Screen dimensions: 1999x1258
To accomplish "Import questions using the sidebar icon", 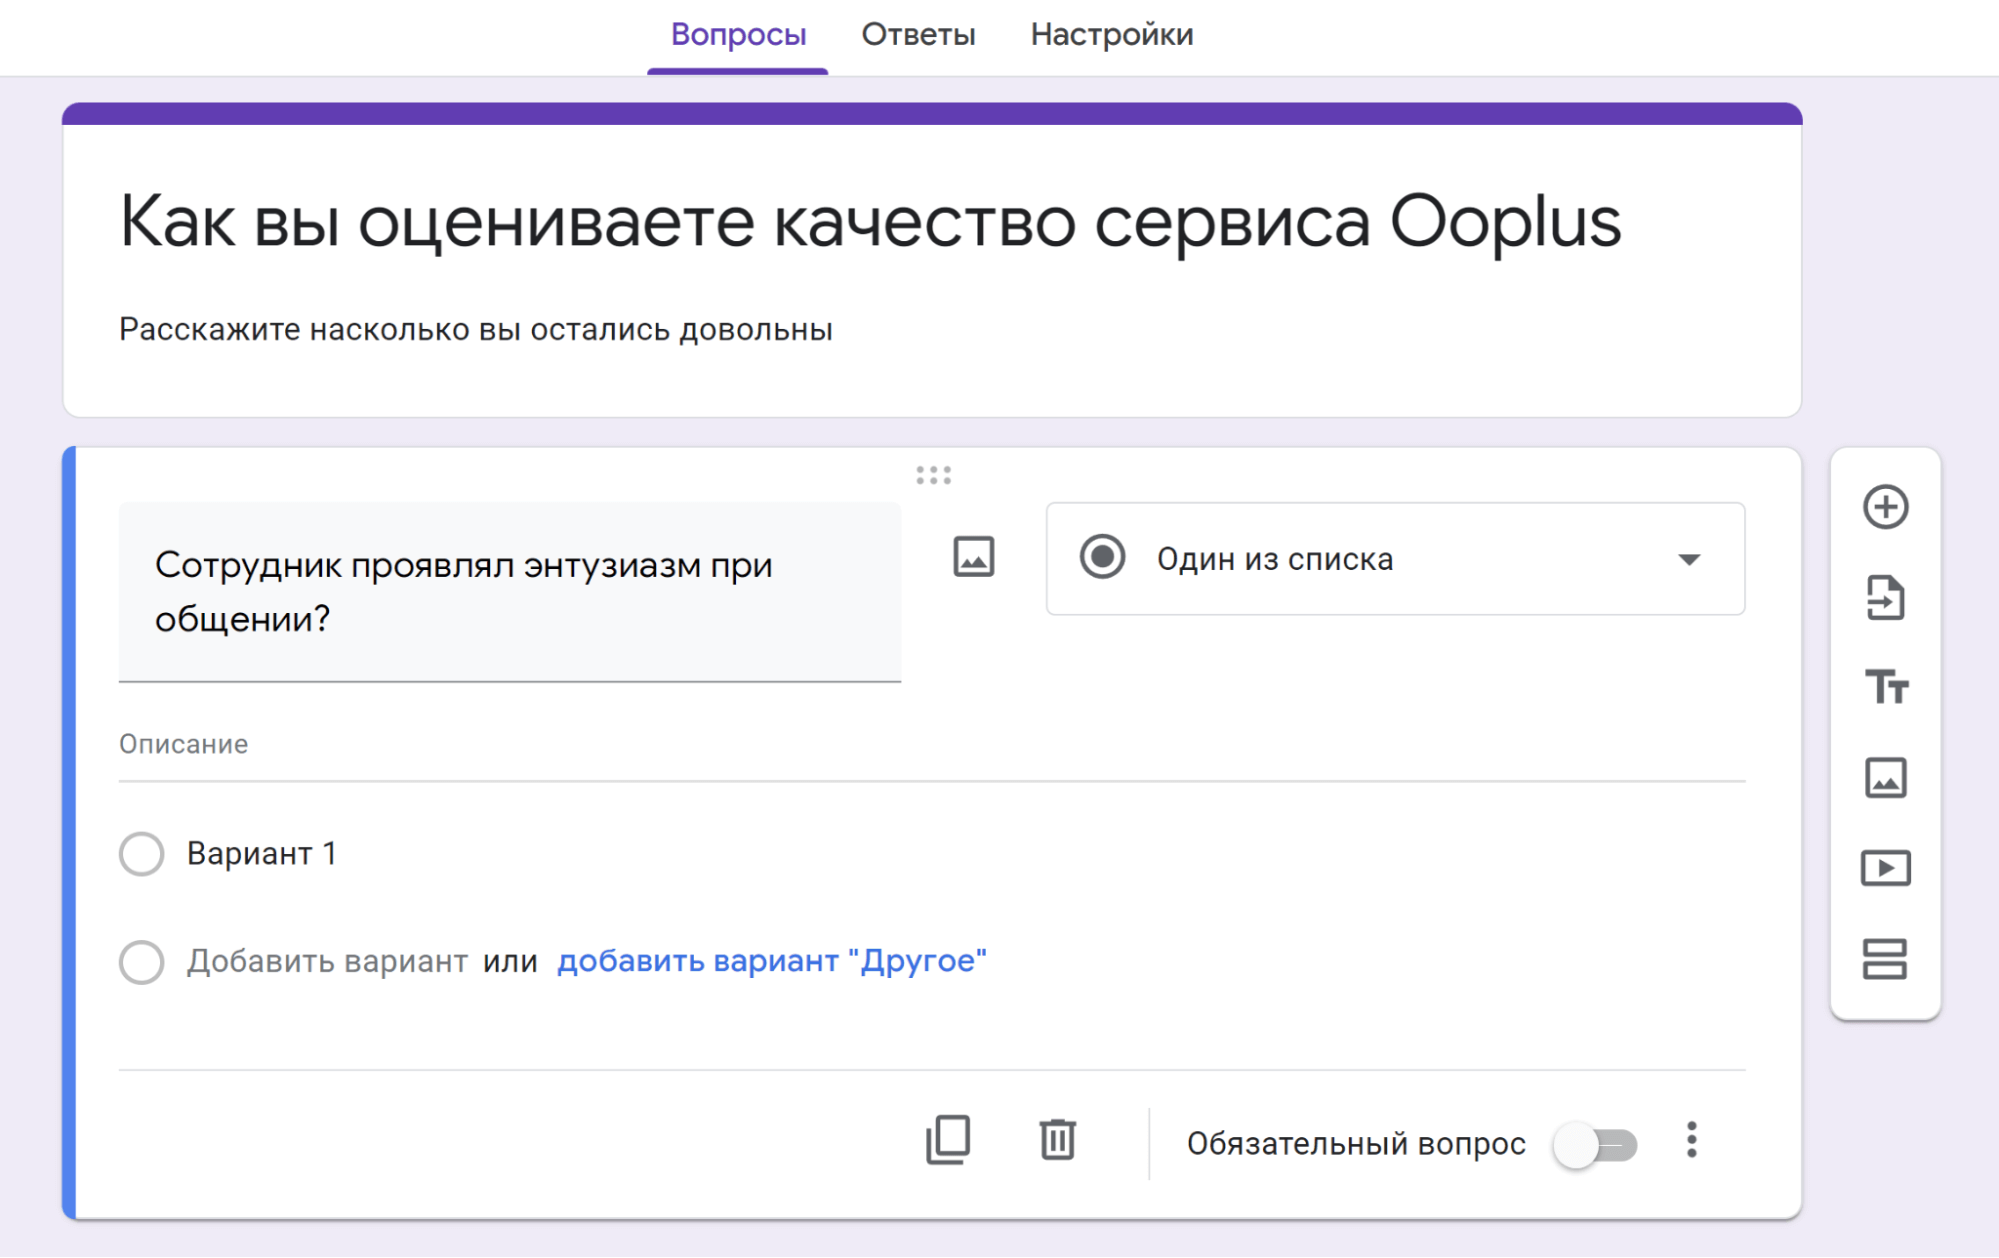I will click(x=1885, y=598).
